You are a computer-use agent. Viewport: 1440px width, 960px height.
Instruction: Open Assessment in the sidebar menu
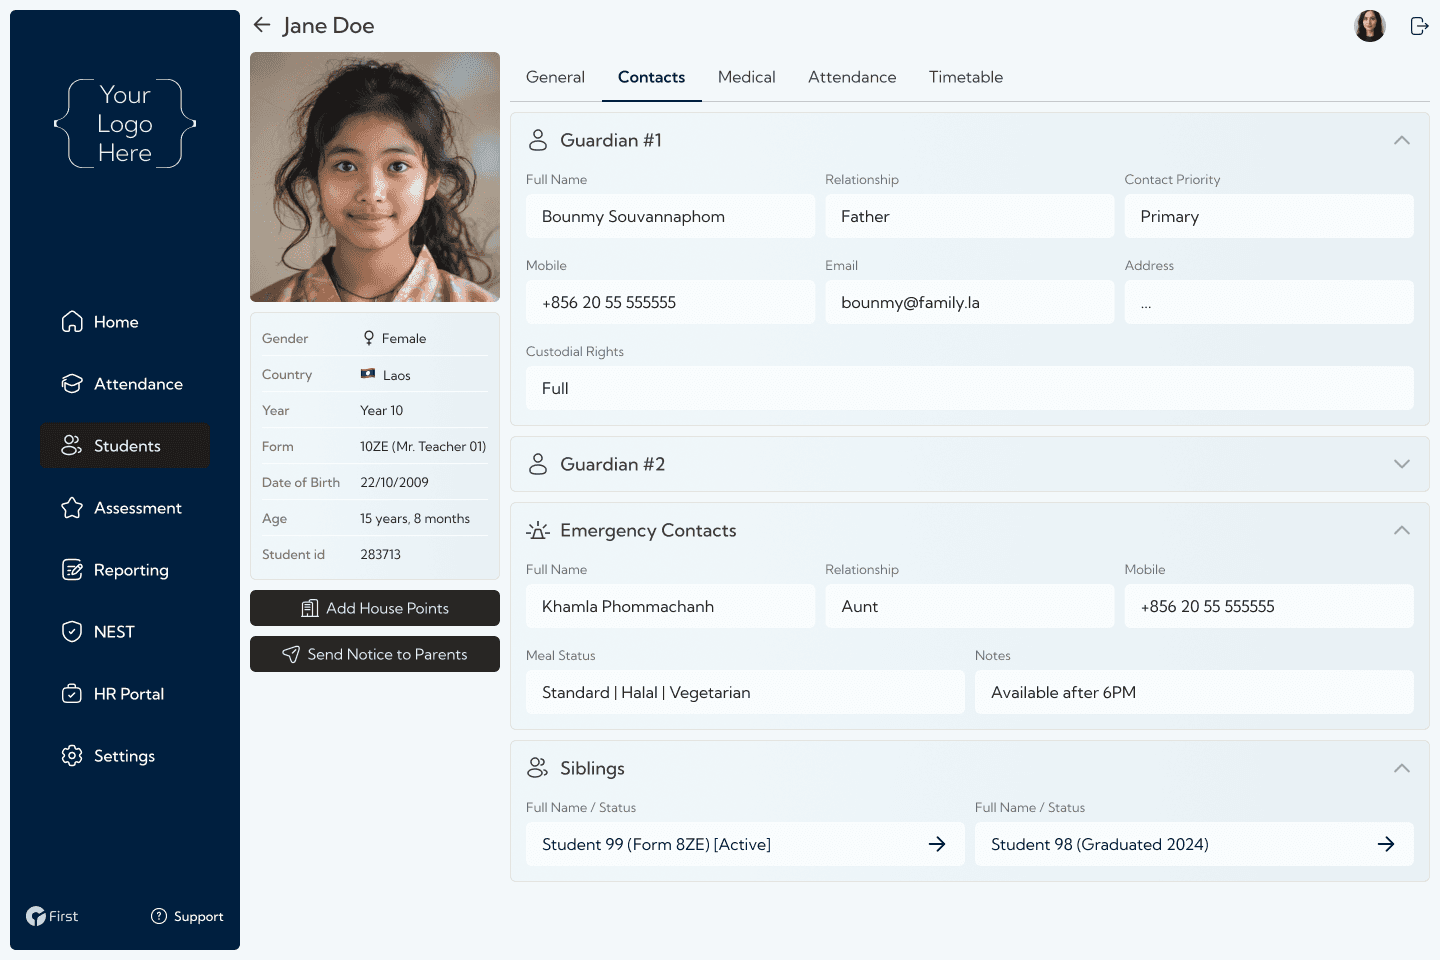point(125,508)
